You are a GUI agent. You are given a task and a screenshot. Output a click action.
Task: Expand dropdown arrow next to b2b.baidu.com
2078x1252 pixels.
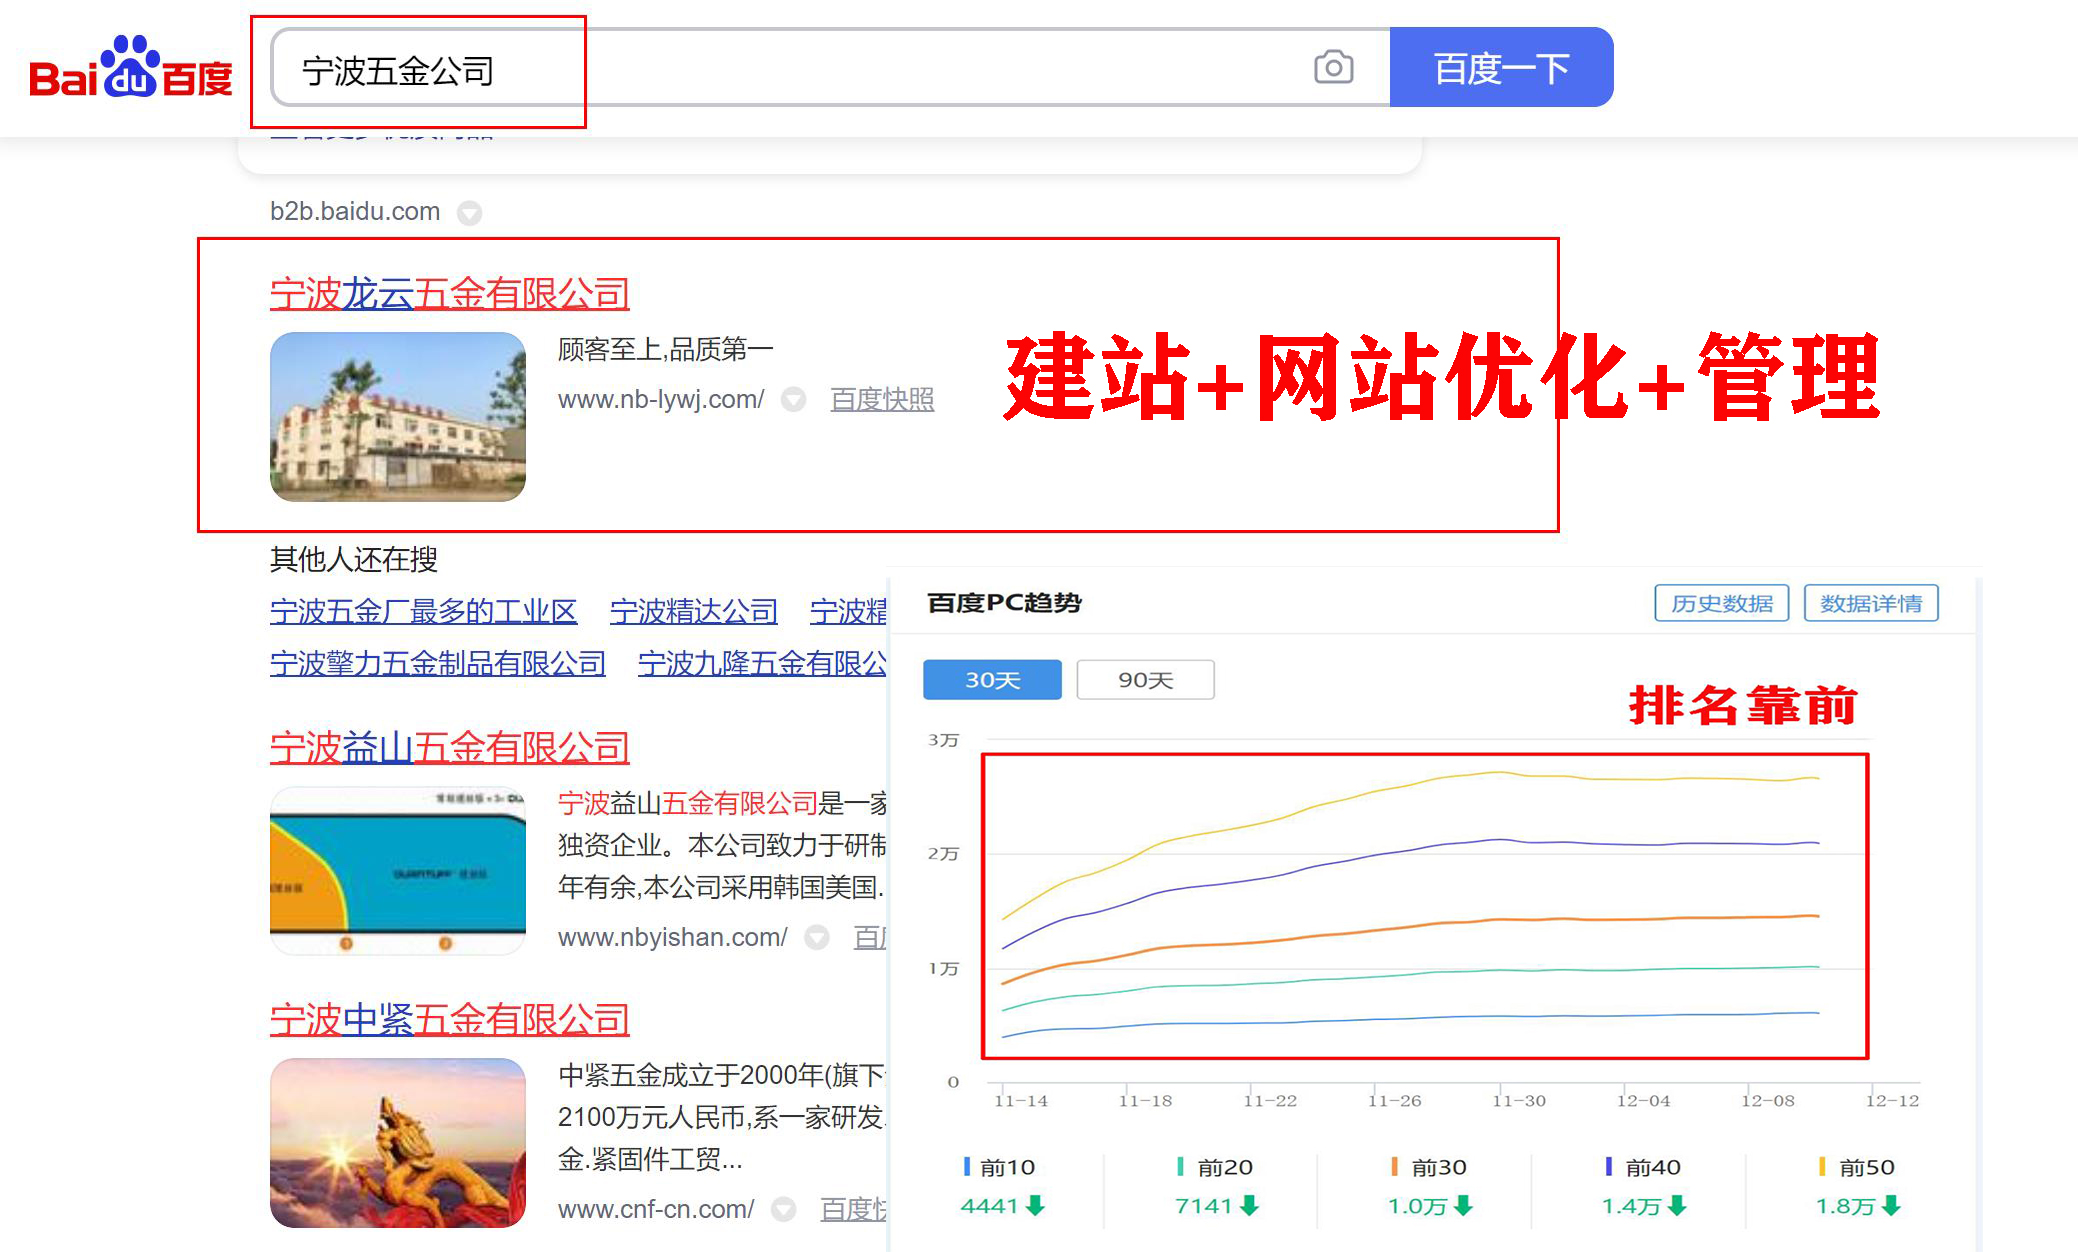pyautogui.click(x=469, y=213)
